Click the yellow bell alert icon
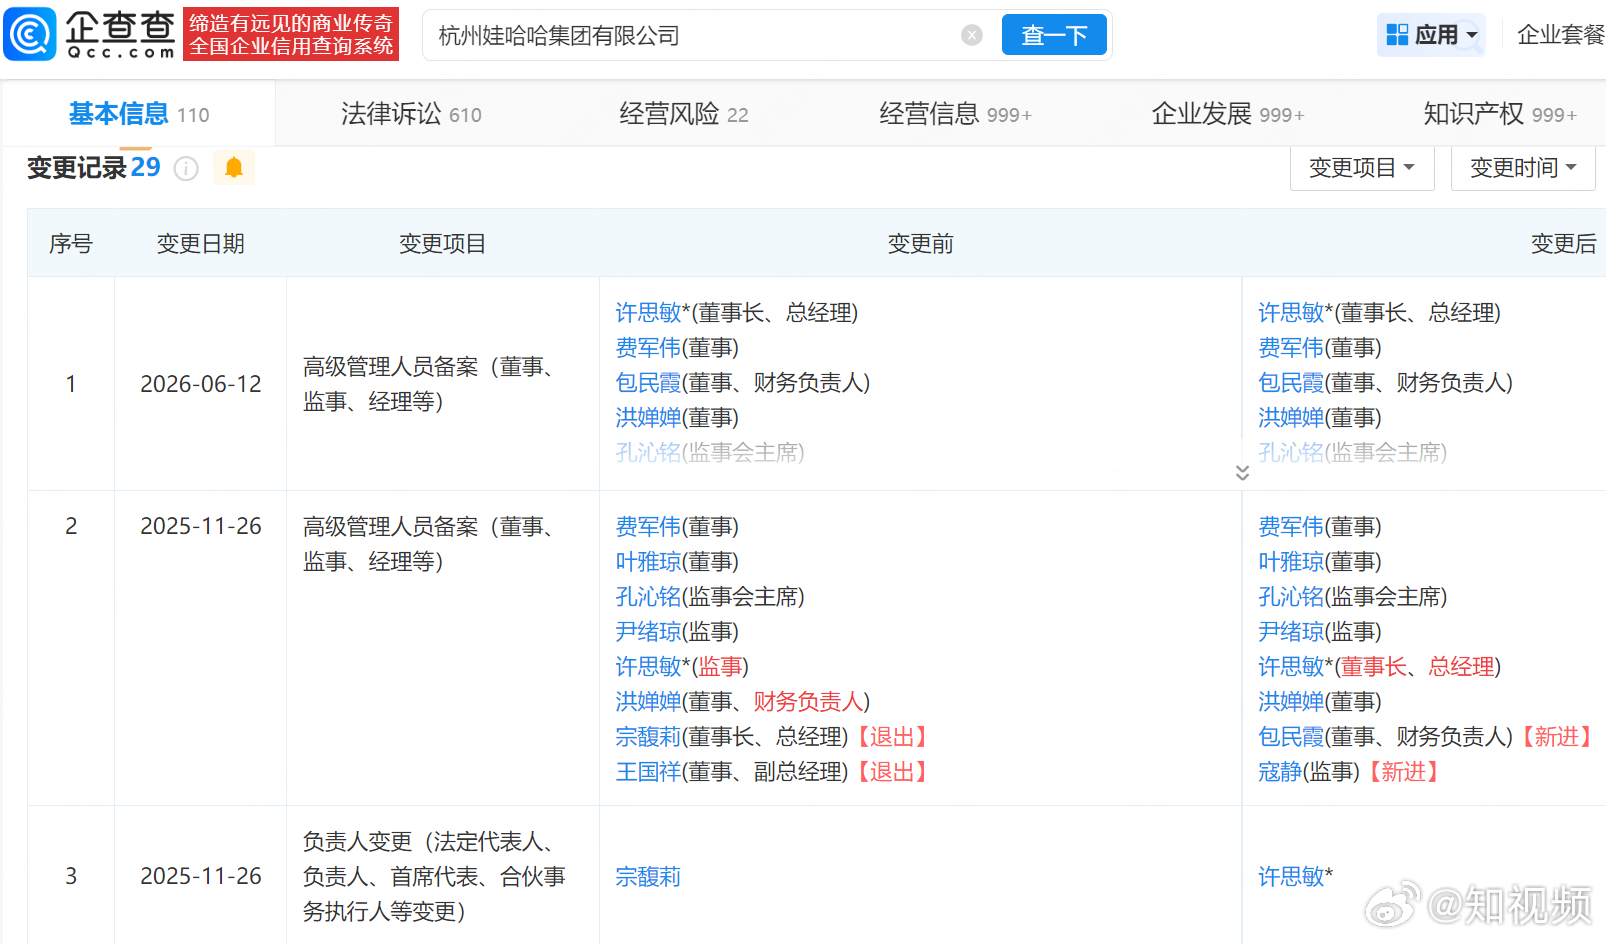1606x944 pixels. point(234,168)
